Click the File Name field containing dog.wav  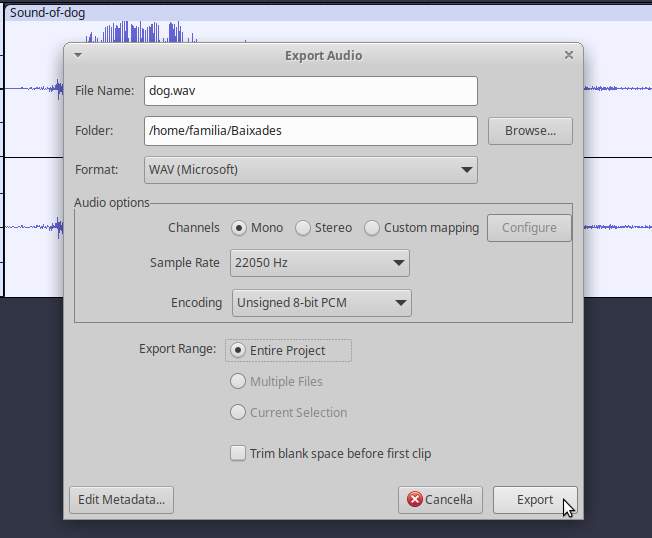point(311,91)
